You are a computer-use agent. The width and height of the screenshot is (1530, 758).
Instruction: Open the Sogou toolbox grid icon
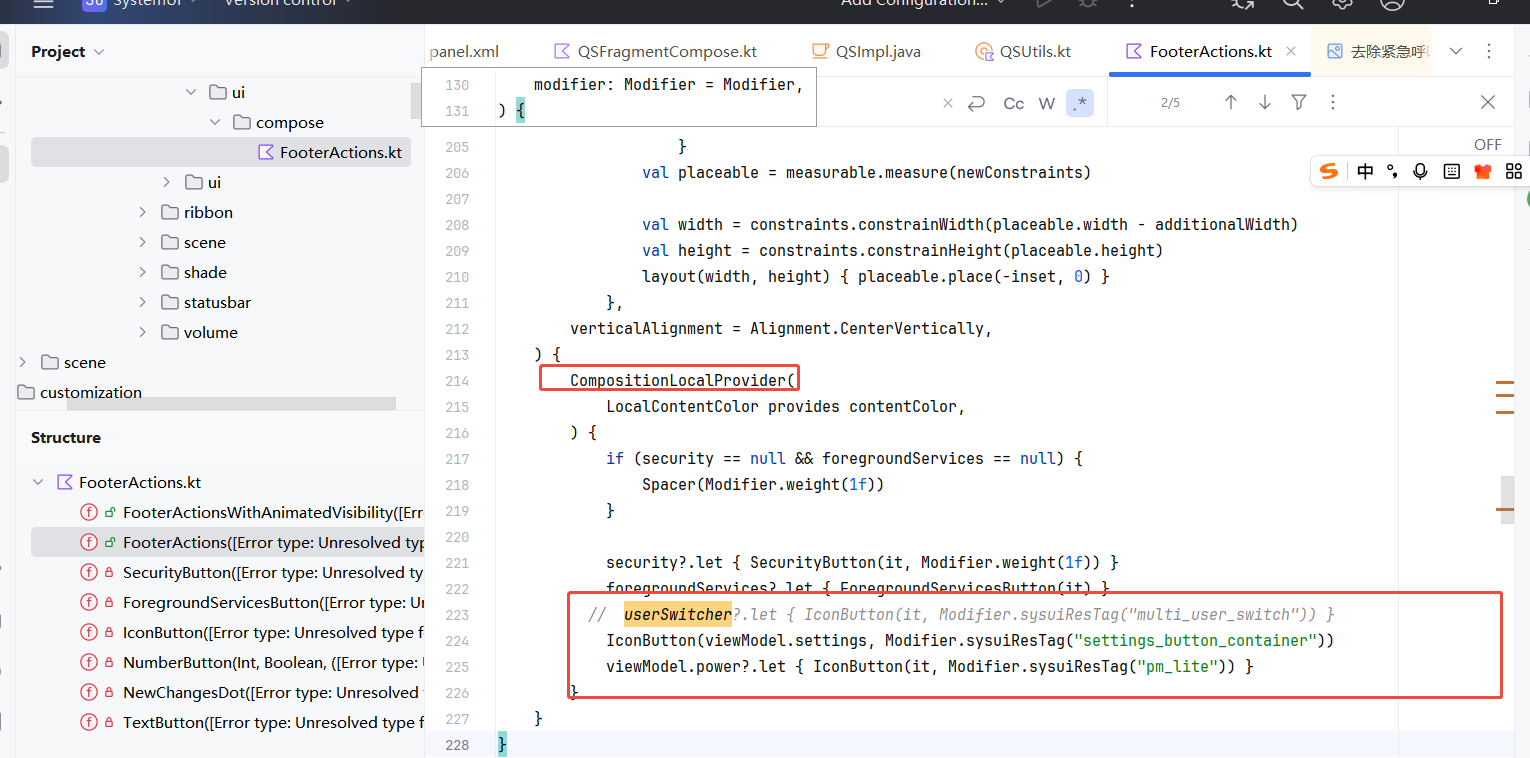point(1513,171)
